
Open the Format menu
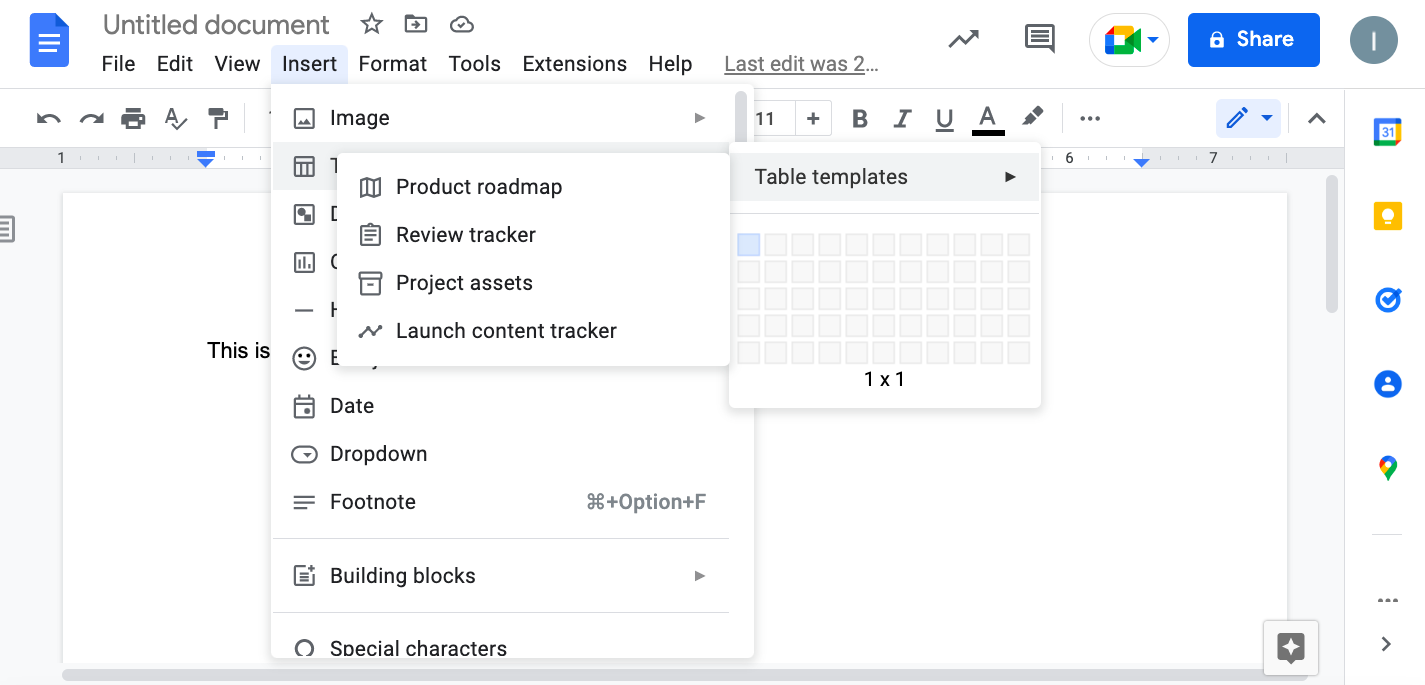point(392,63)
